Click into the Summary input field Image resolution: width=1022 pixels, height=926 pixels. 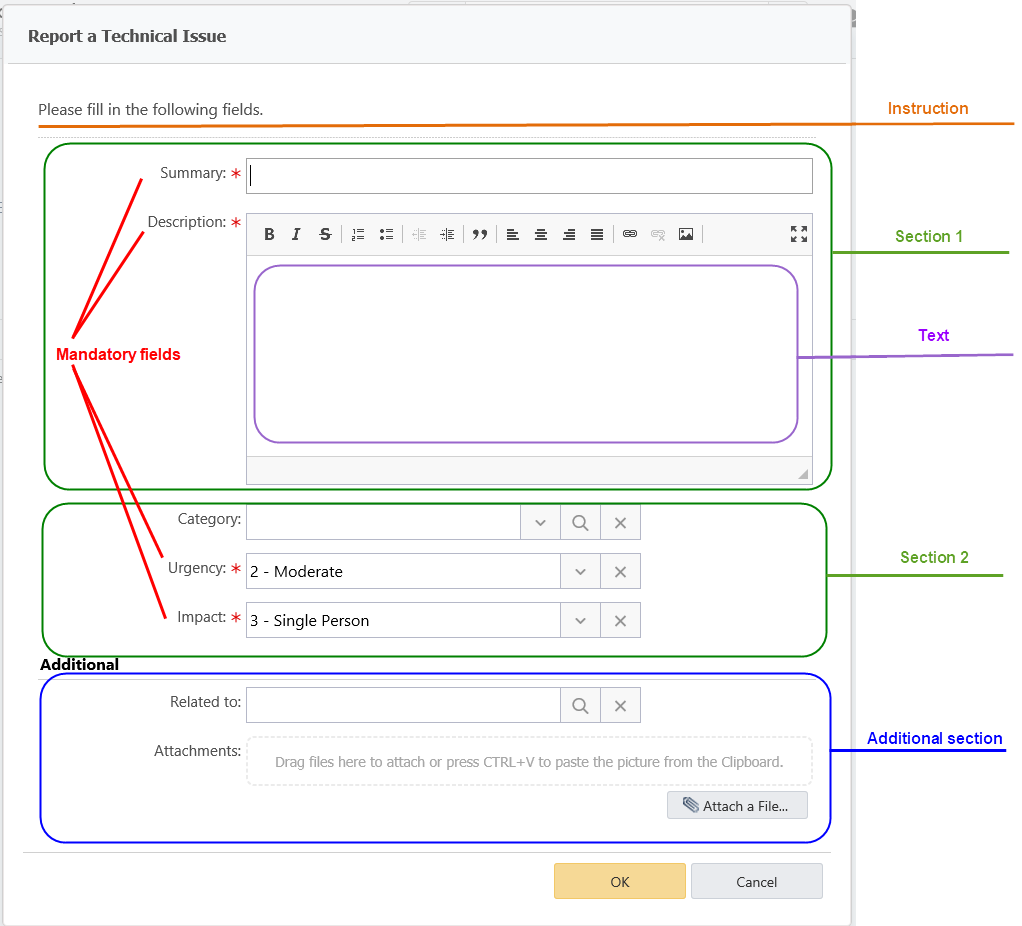coord(530,176)
